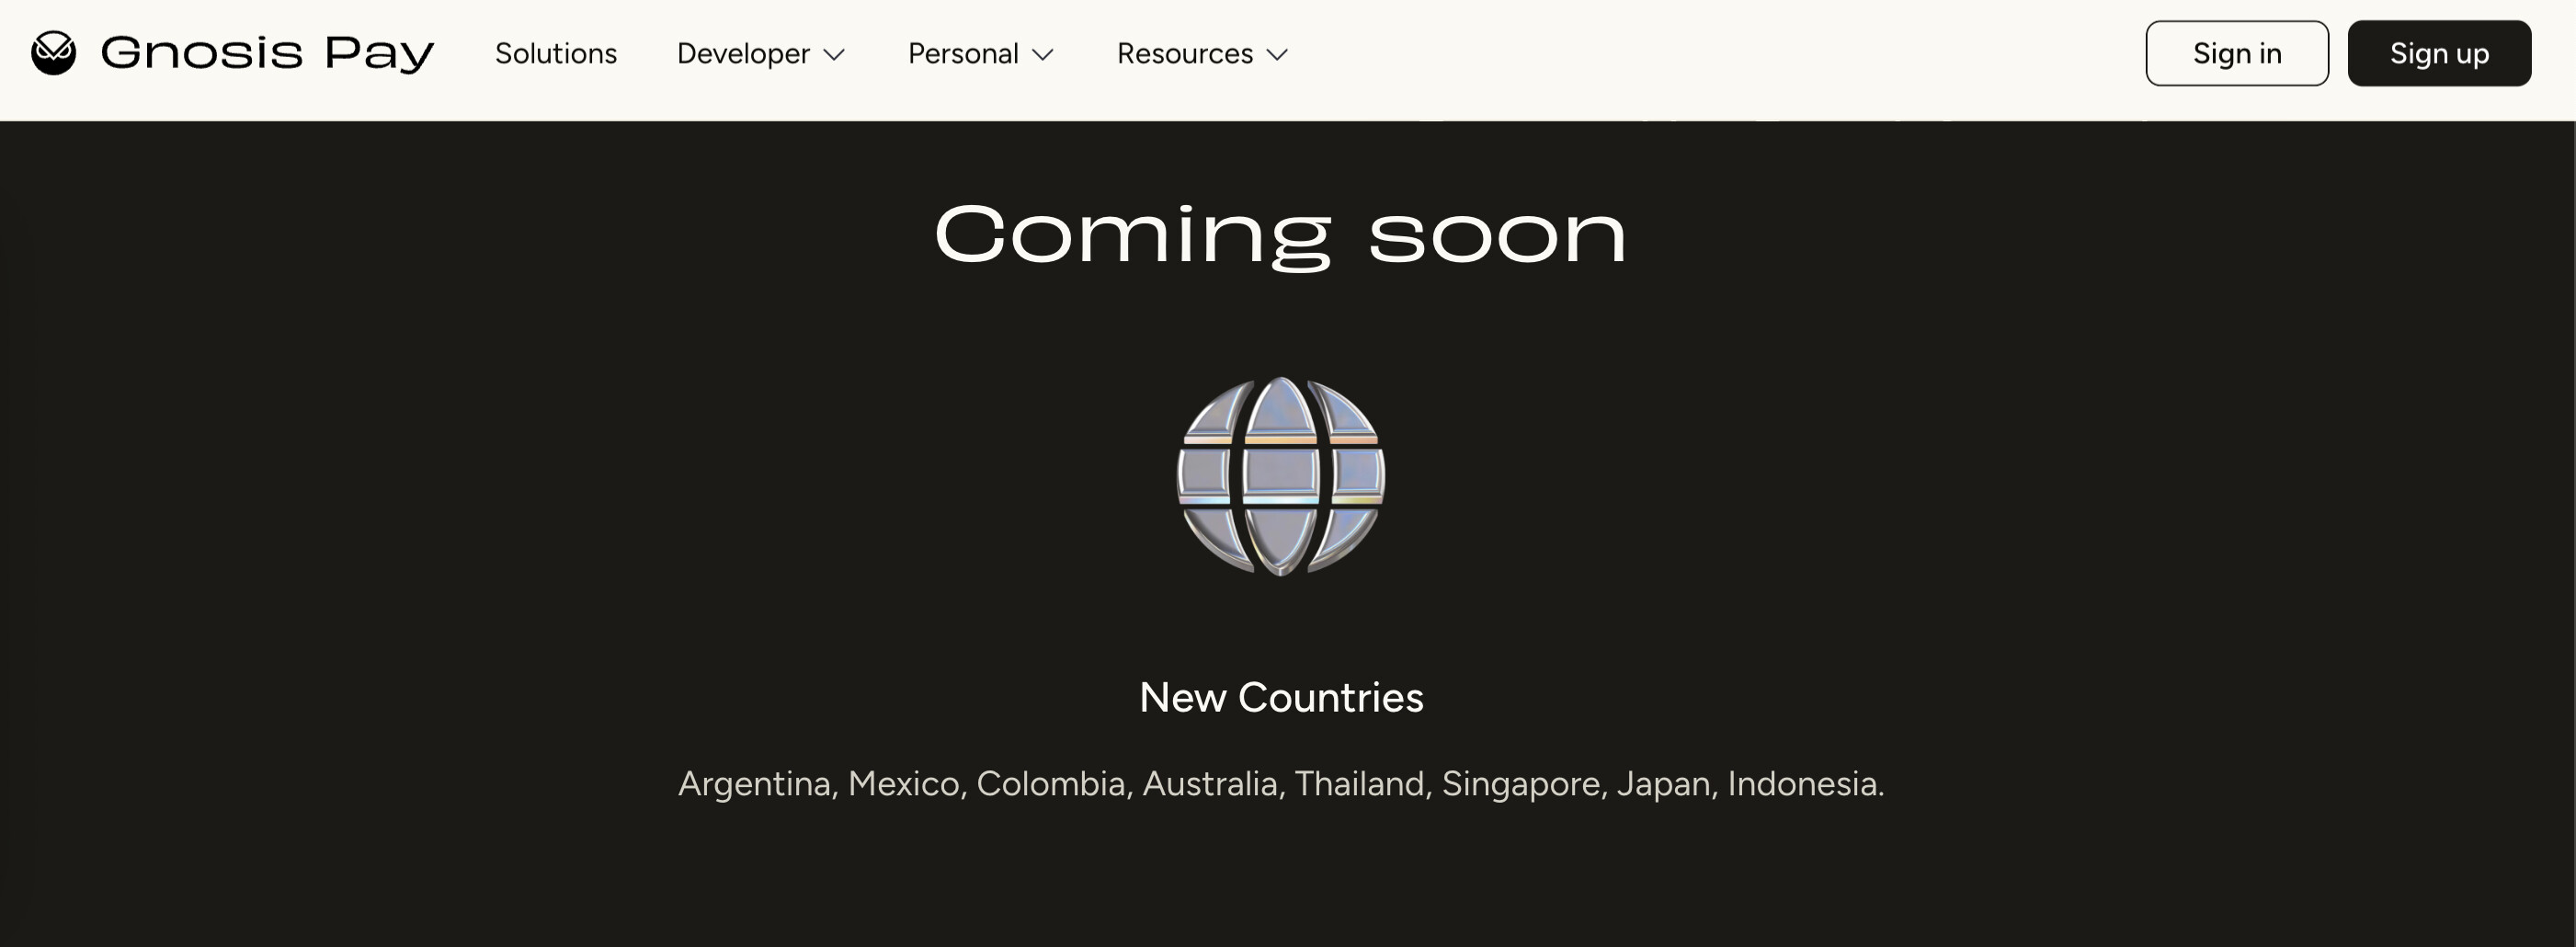
Task: Click the Gnosis Pay owl logo icon
Action: coord(53,53)
